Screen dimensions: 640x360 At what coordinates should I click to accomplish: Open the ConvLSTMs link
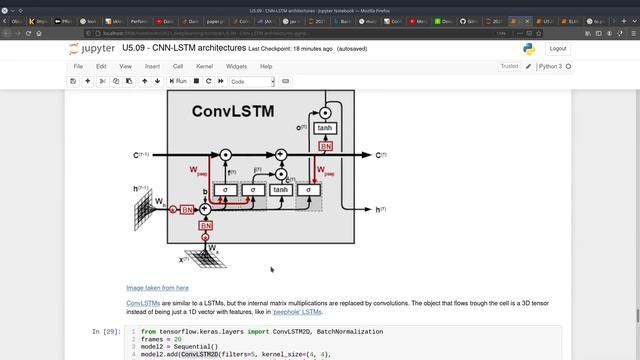pos(143,303)
